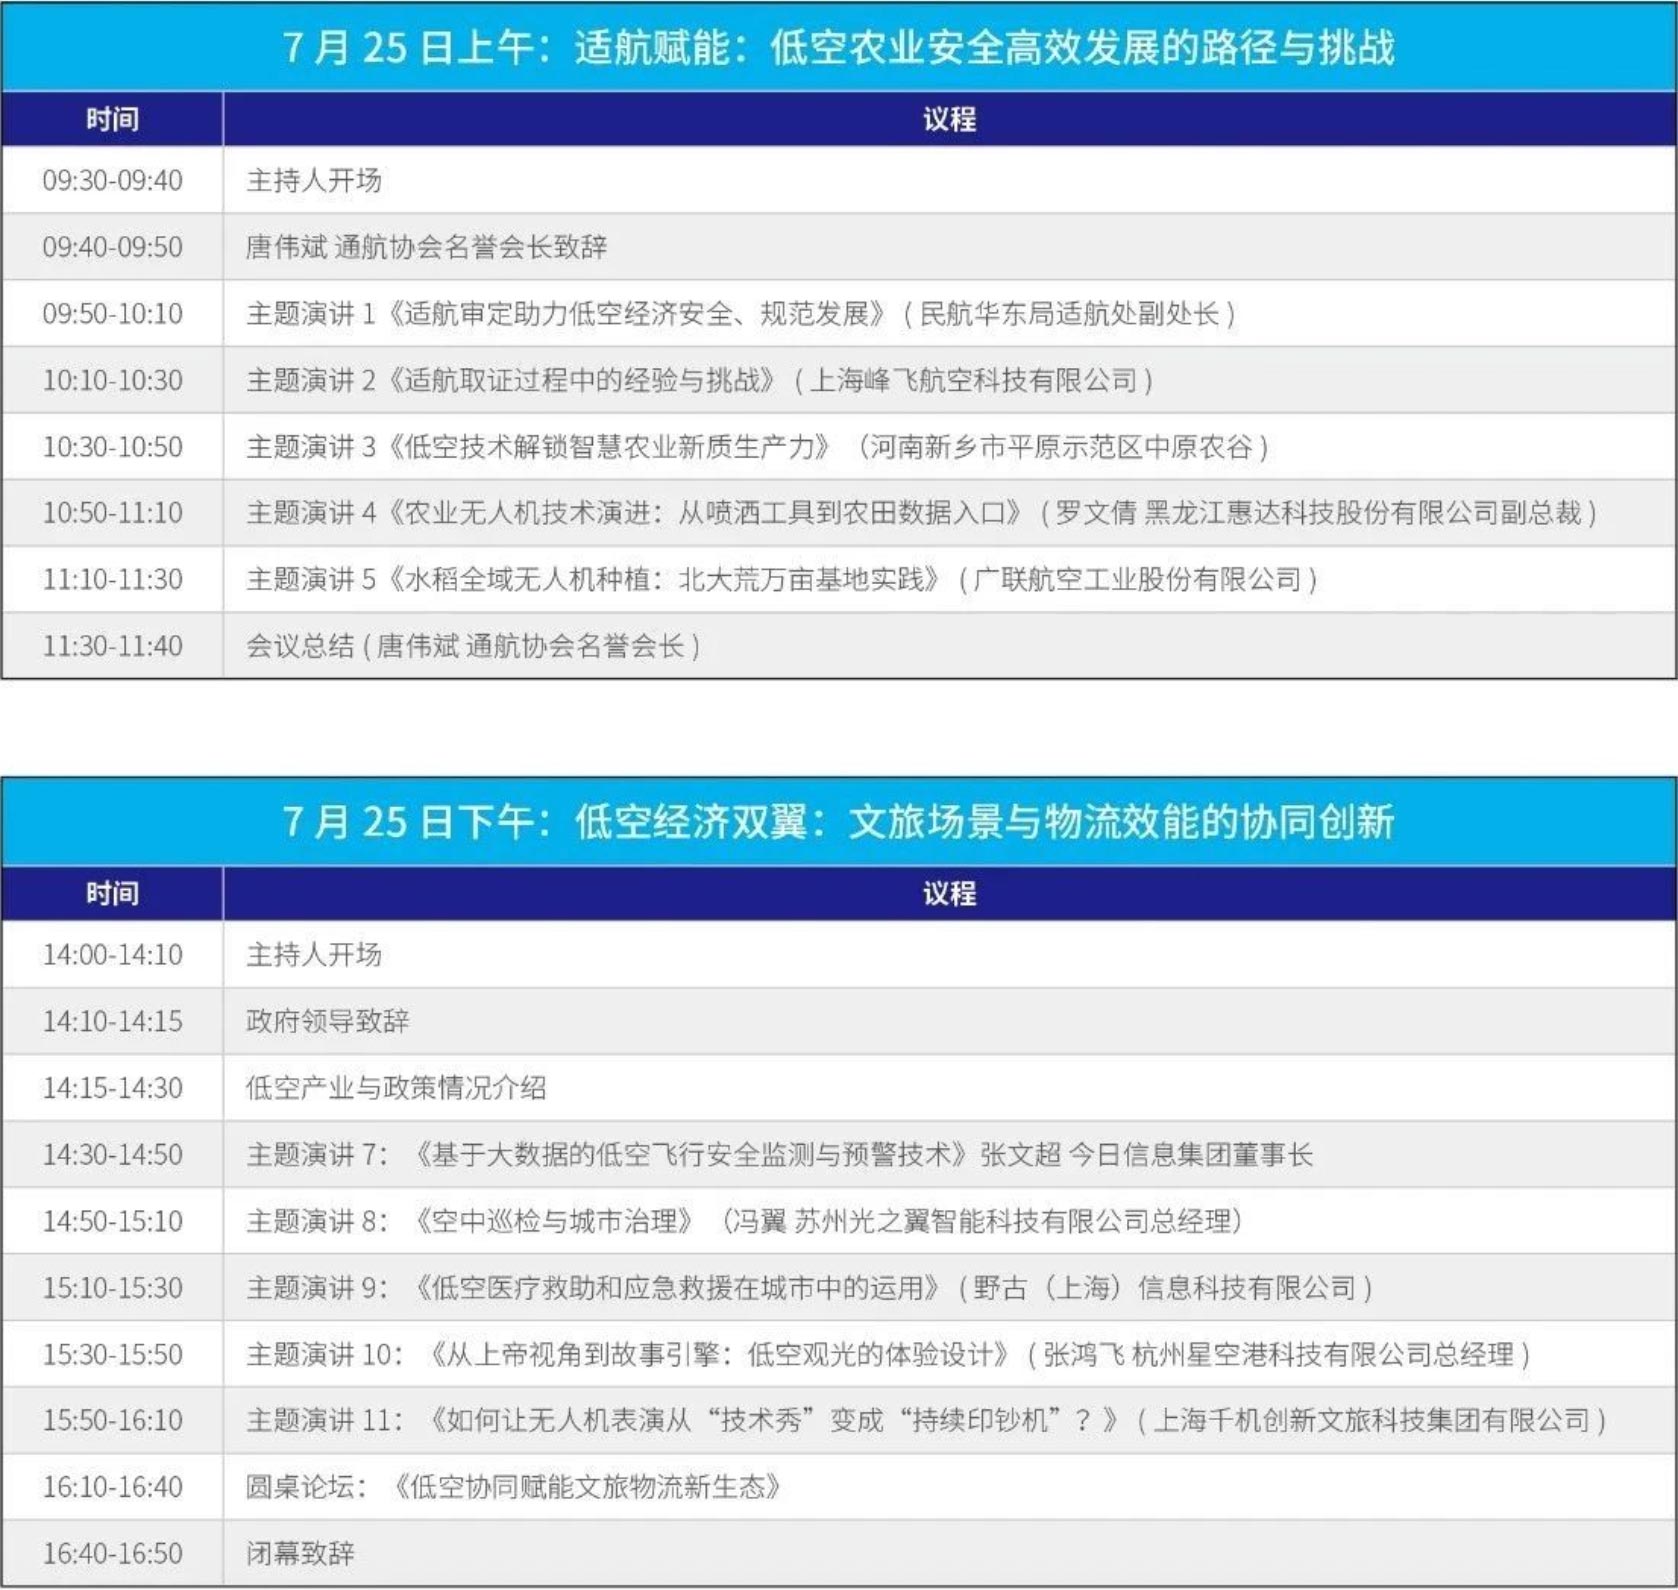Select 低空产业与政策情况介绍 agenda entry
The image size is (1678, 1590).
(396, 1088)
